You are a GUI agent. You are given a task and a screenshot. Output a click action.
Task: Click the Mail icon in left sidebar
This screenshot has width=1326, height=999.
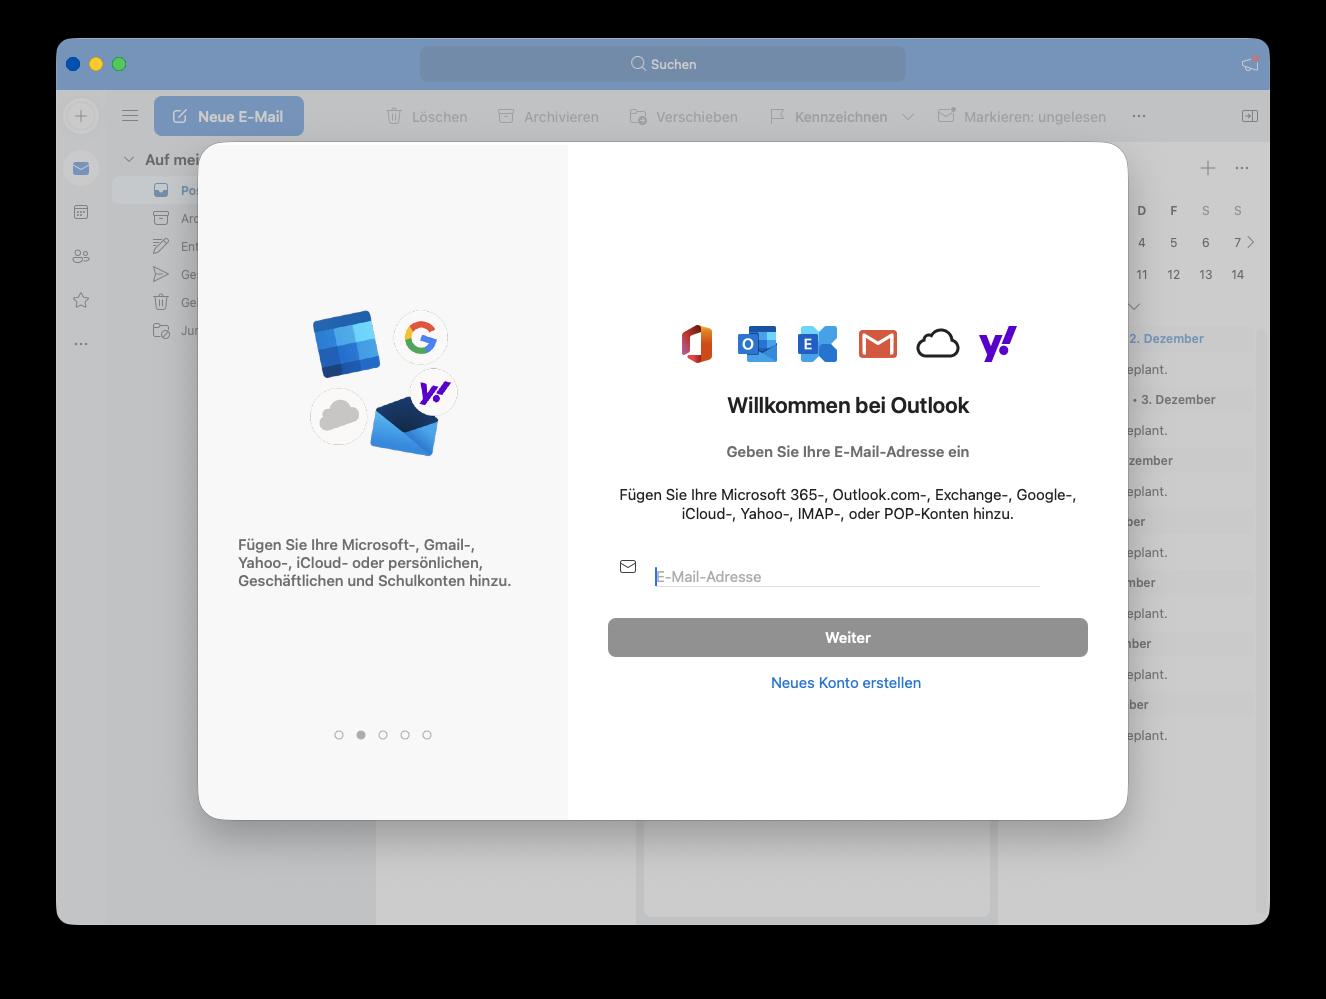point(81,168)
